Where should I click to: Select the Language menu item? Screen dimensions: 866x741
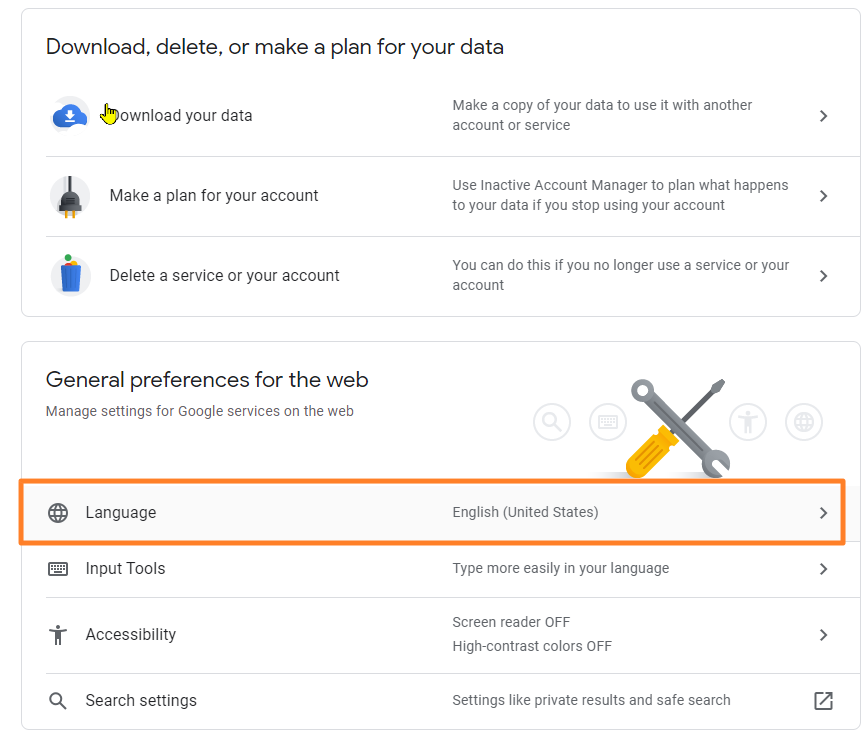click(x=121, y=512)
